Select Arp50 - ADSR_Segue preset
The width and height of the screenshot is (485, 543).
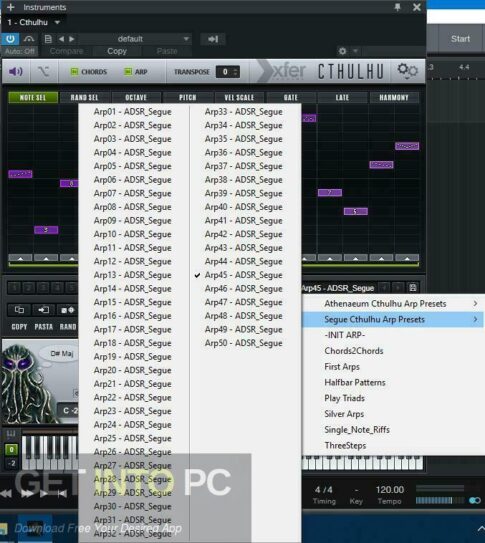[x=244, y=343]
